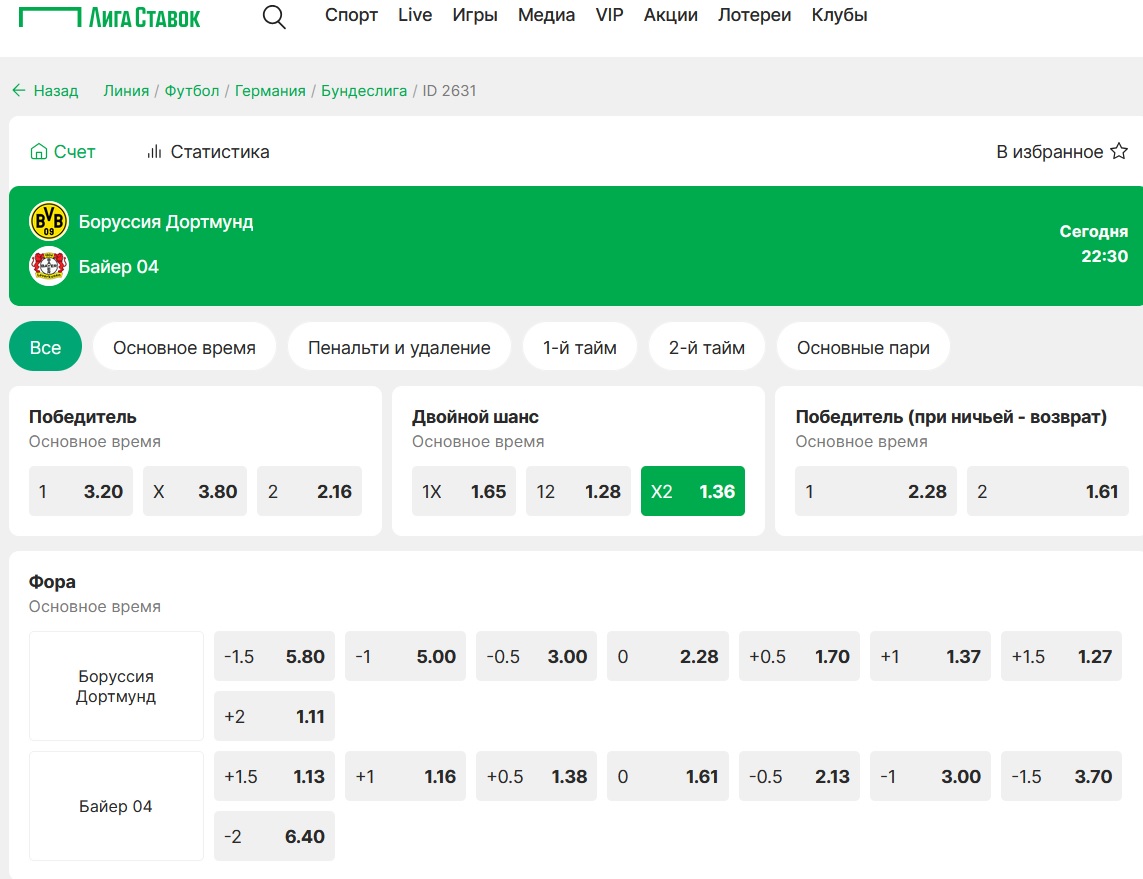Select the 1-й тайм filter

(580, 347)
